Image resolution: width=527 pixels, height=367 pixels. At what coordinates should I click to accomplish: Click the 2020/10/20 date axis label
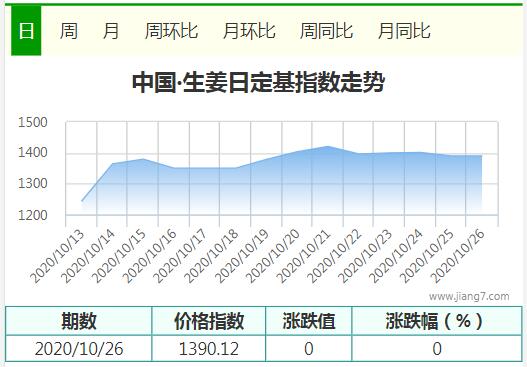tap(273, 256)
